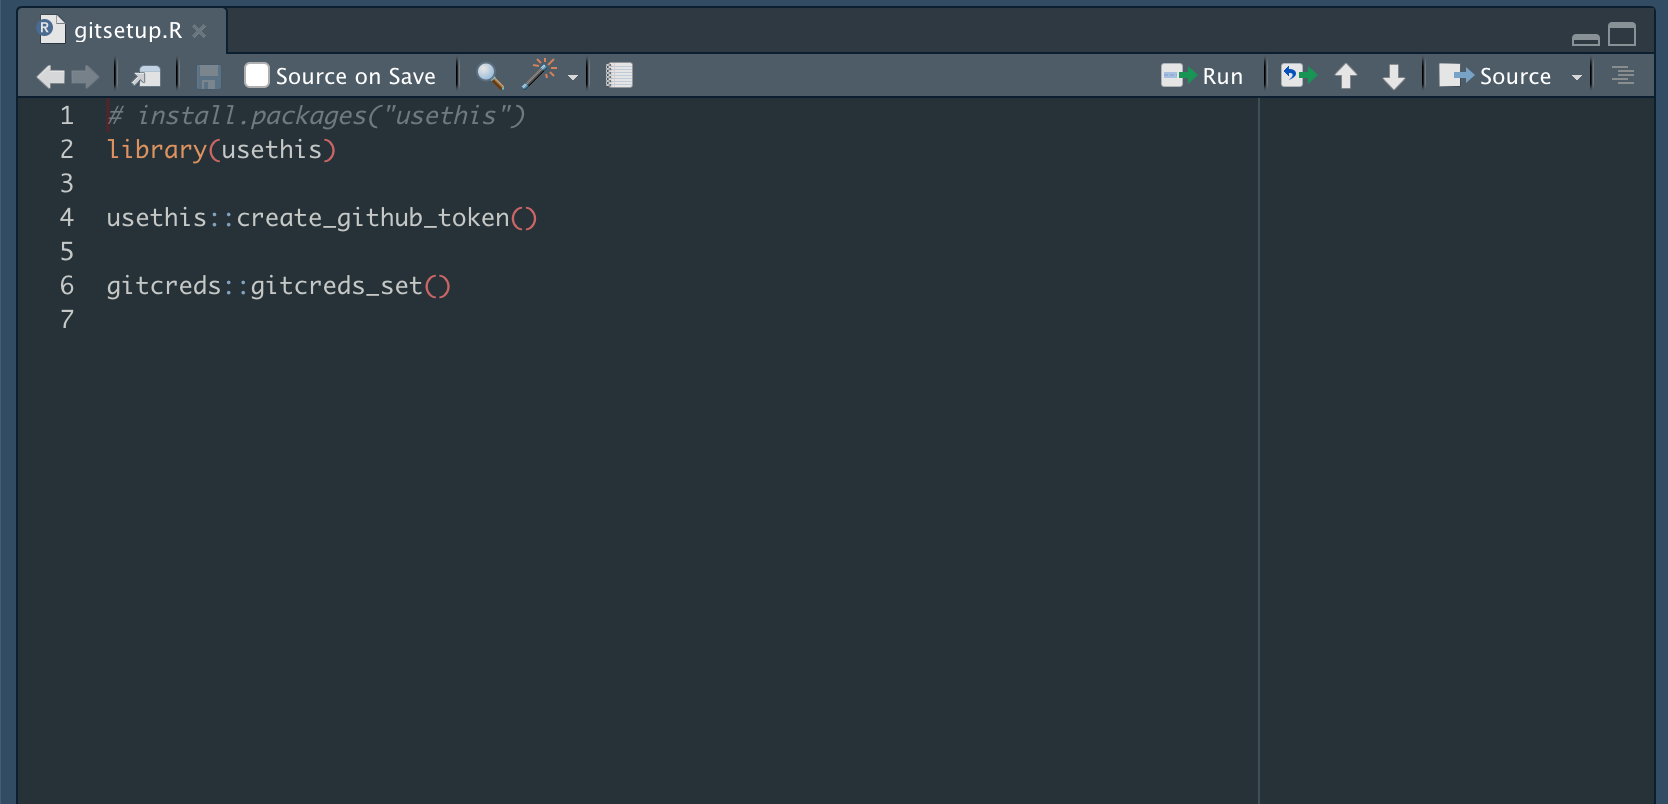Expand the code tools dropdown arrow
1668x804 pixels.
(573, 77)
